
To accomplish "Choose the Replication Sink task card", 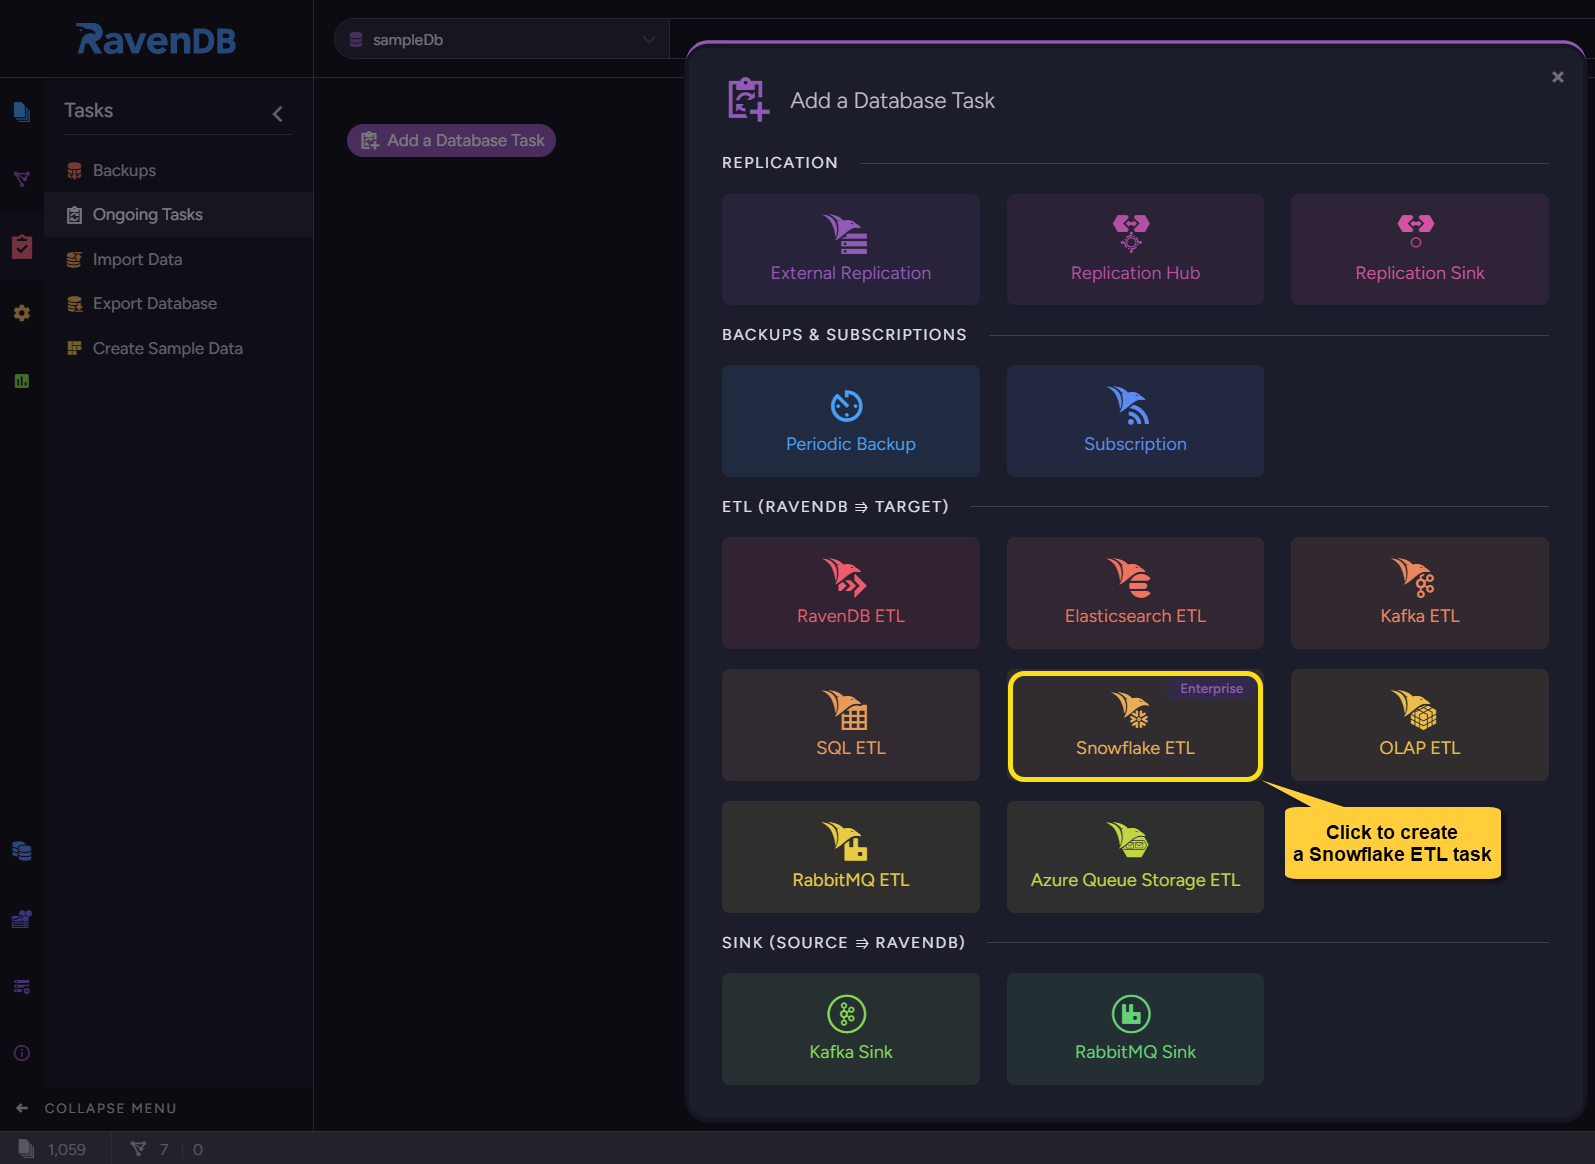I will 1419,249.
